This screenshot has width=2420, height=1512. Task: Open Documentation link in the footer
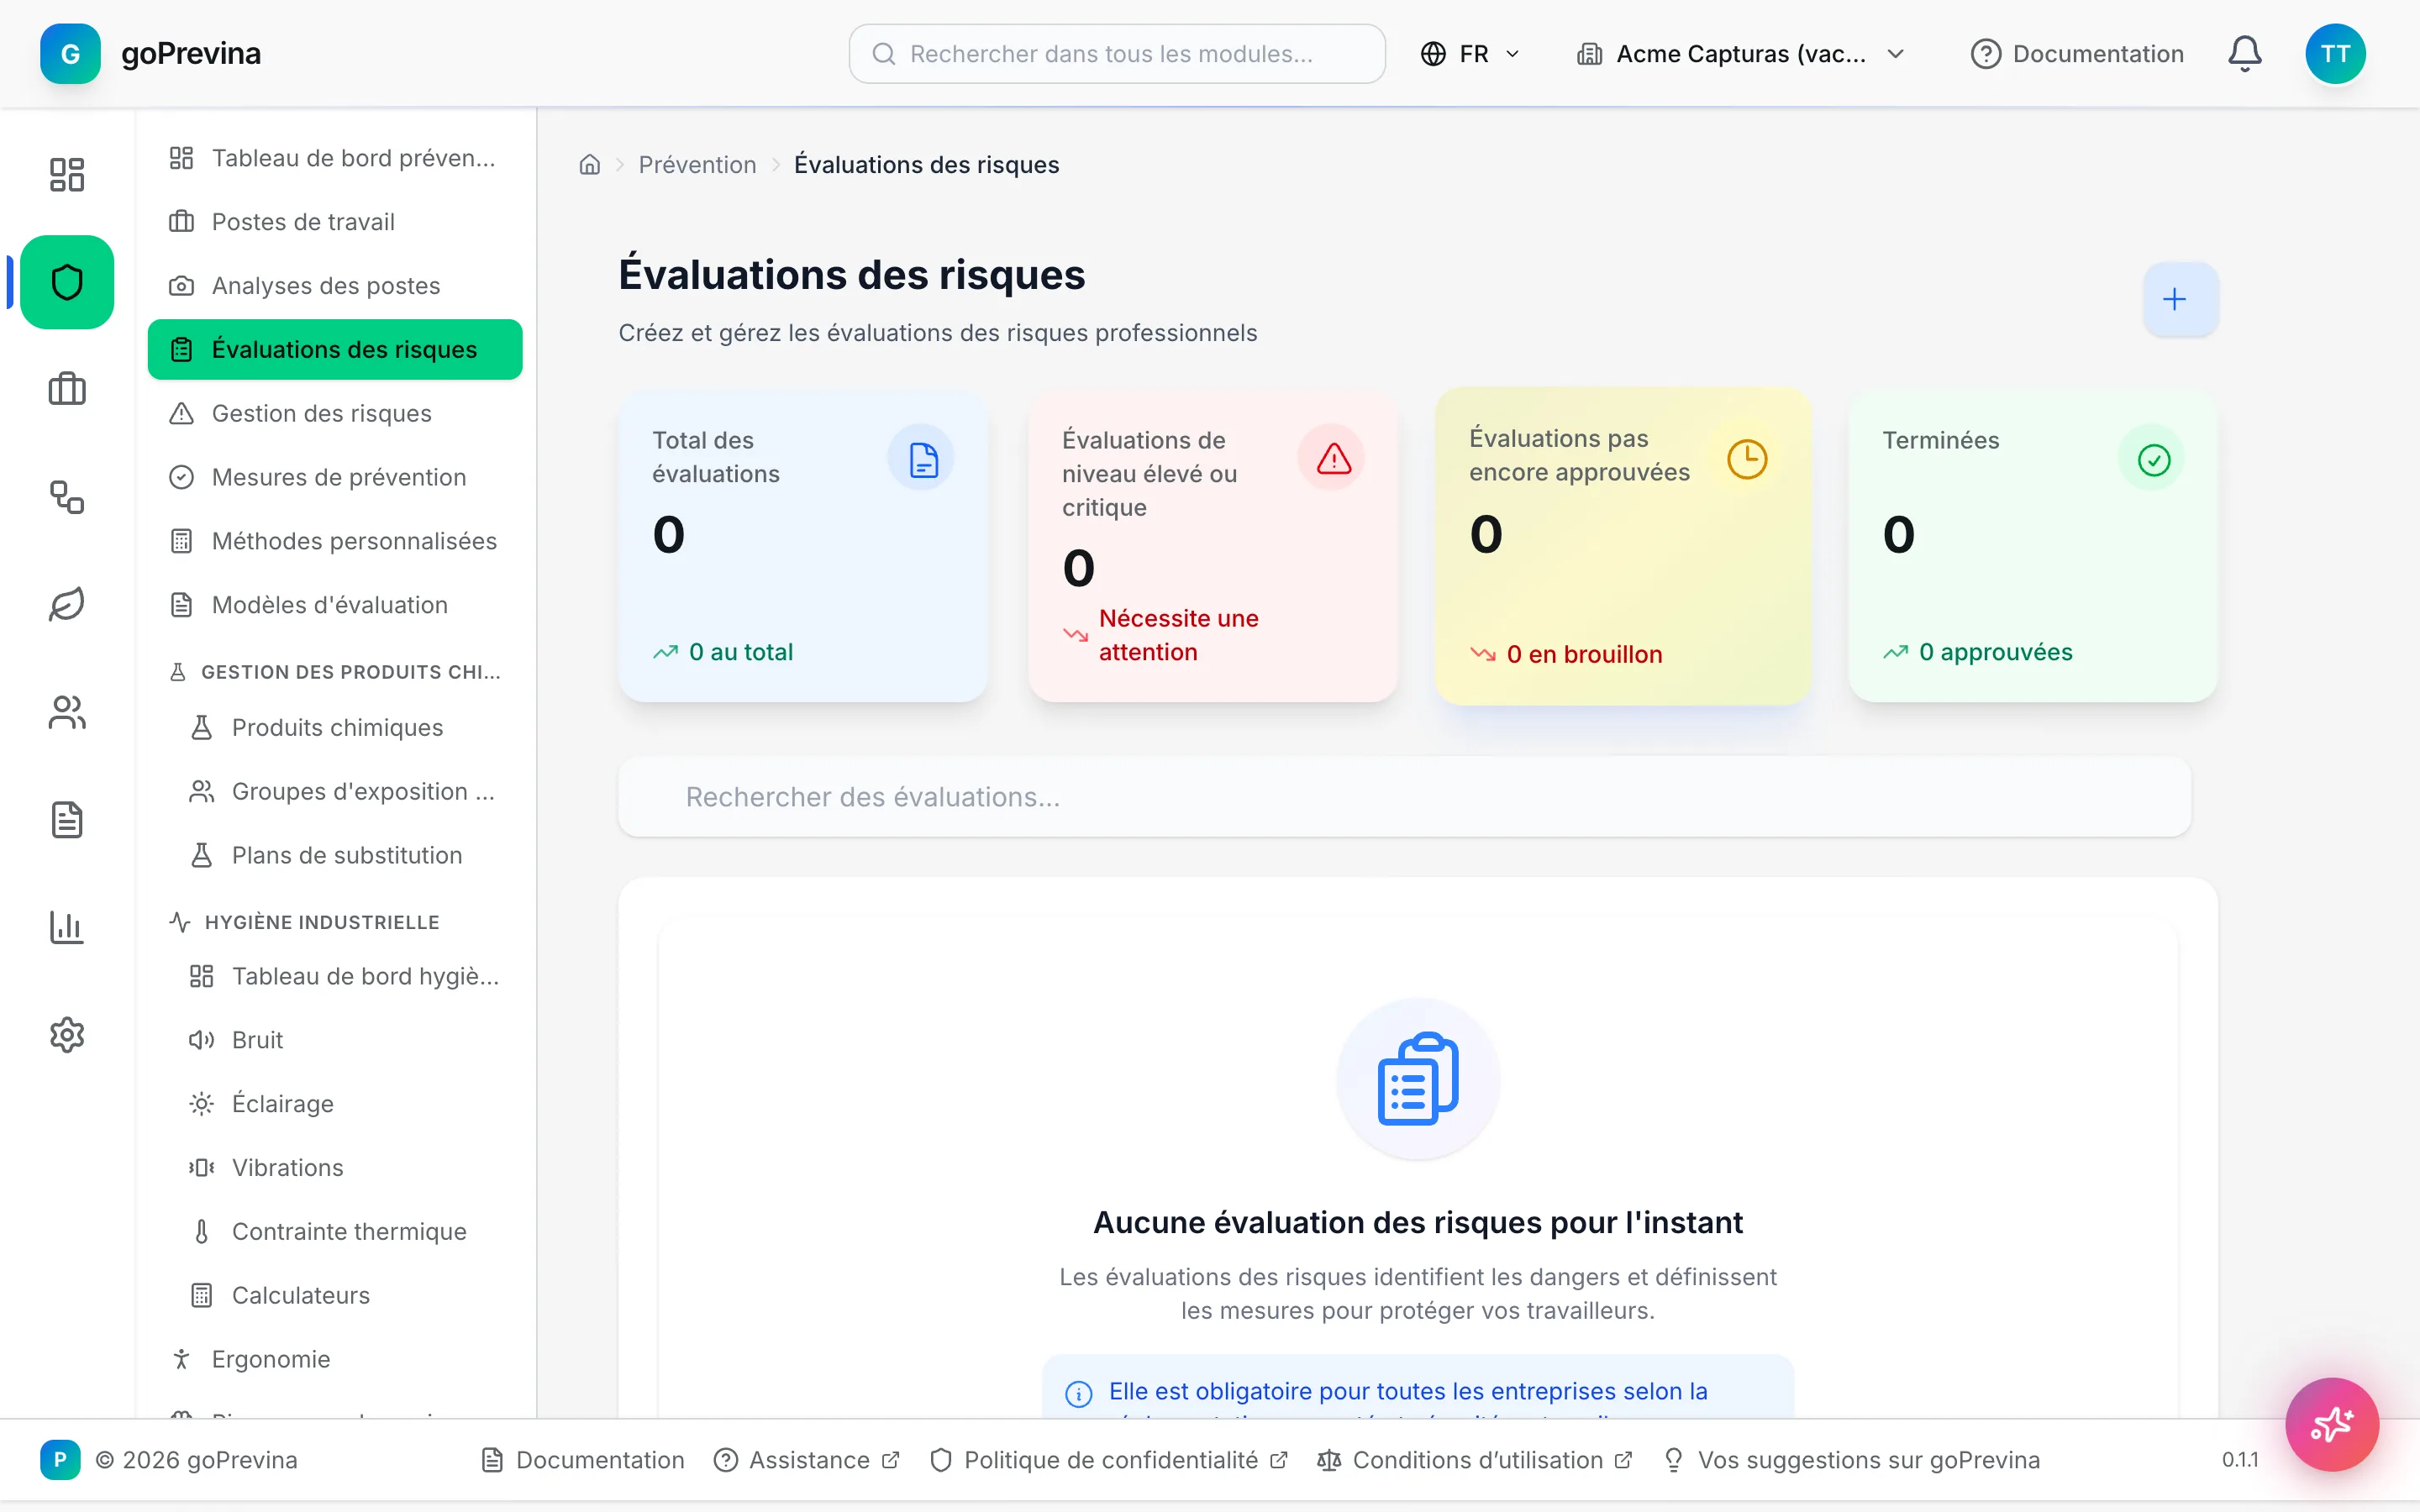click(x=583, y=1460)
